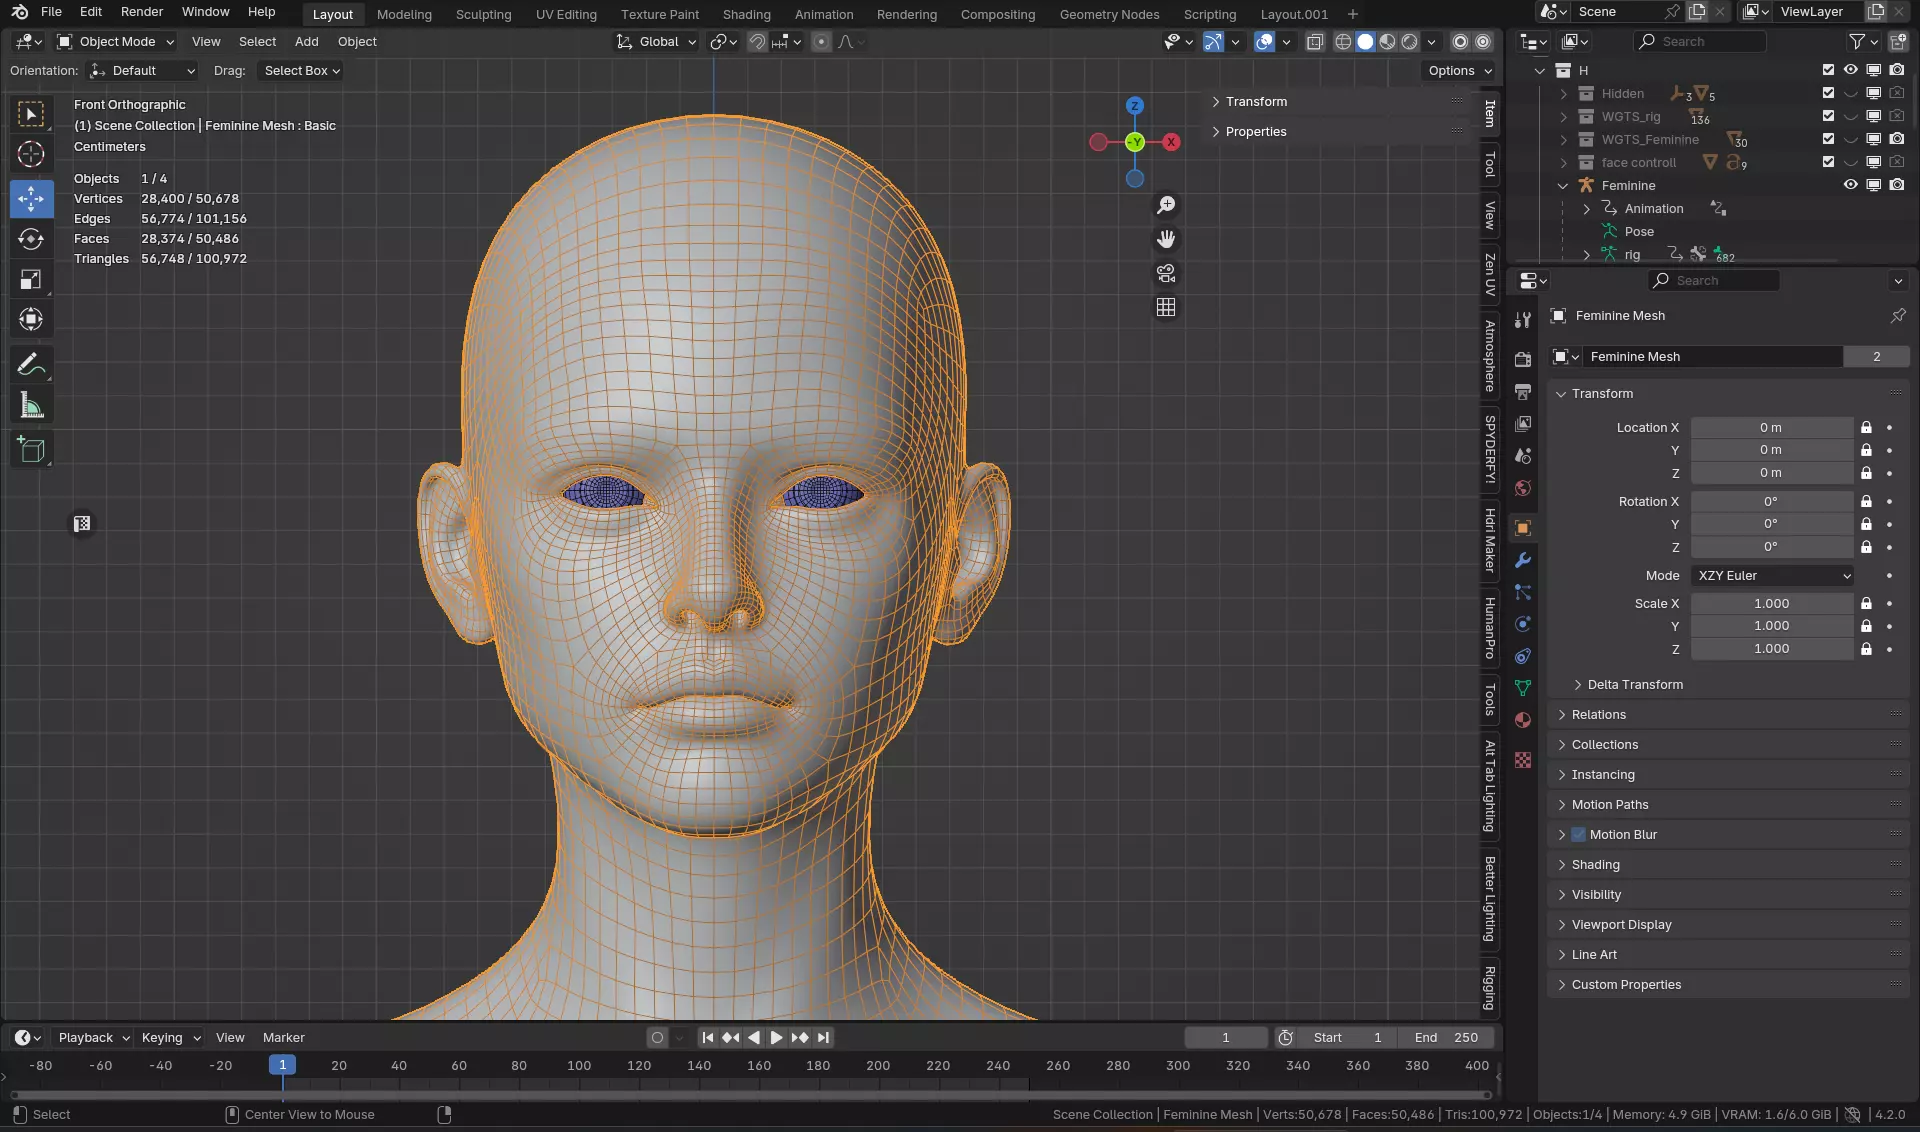Switch orthographic/perspective grid icon

[x=1166, y=308]
